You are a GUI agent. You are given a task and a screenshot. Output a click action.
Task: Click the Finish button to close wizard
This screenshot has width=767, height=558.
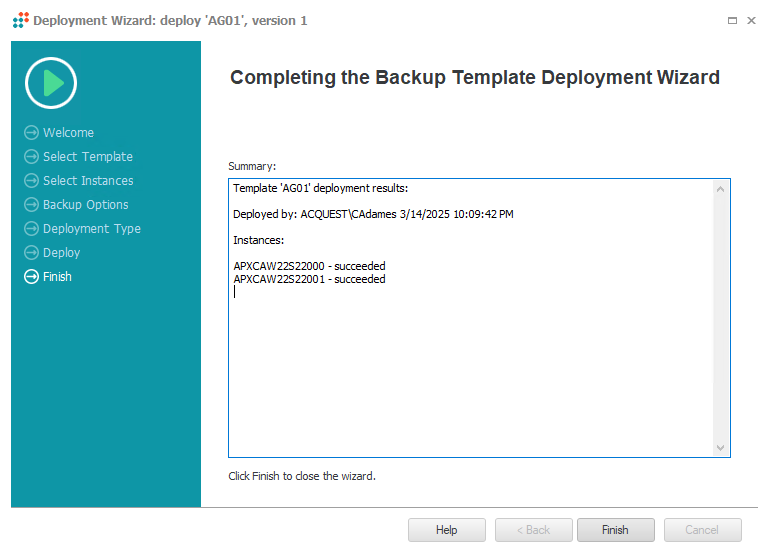[615, 530]
